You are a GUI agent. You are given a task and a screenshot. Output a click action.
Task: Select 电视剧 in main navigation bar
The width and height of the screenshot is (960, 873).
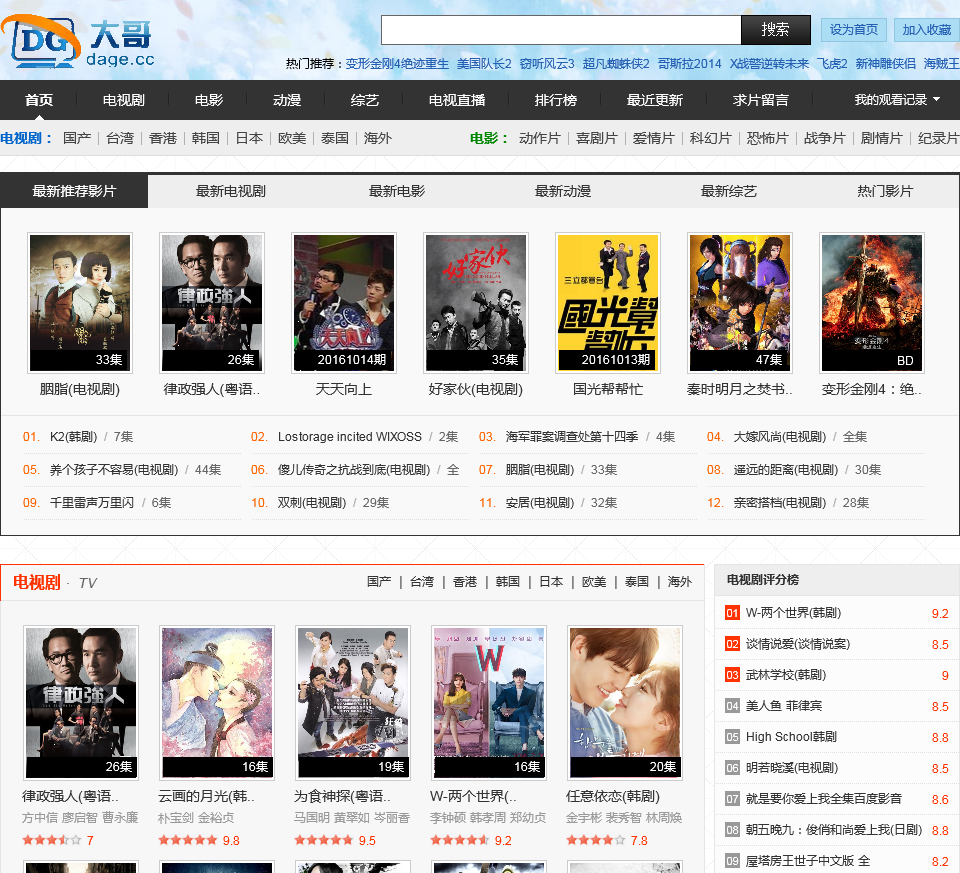tap(124, 100)
